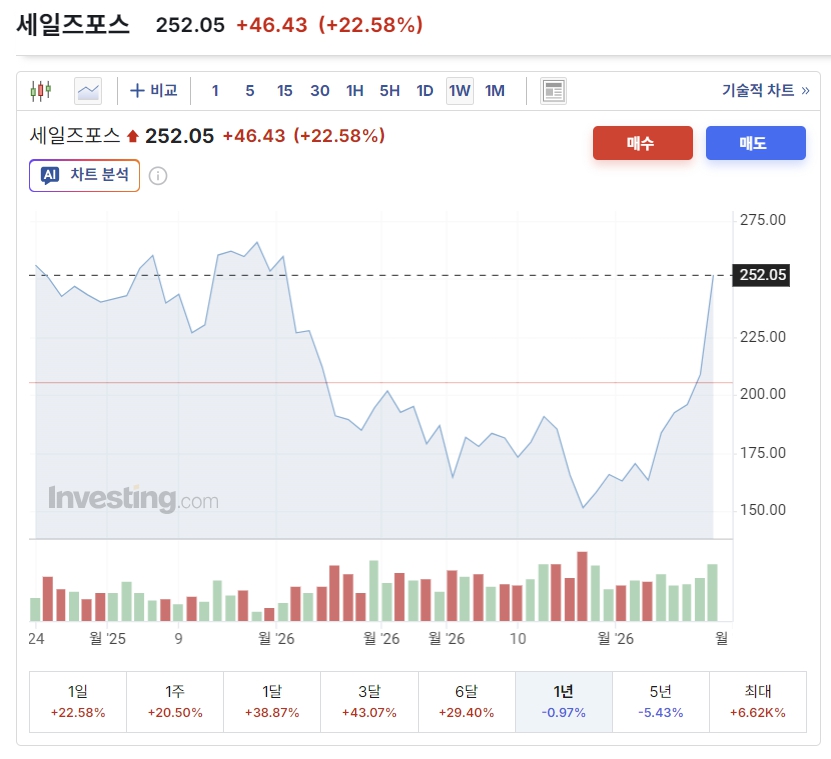Screen dimensions: 831x759
Task: Click the info icon beside 차트 분석
Action: (x=158, y=175)
